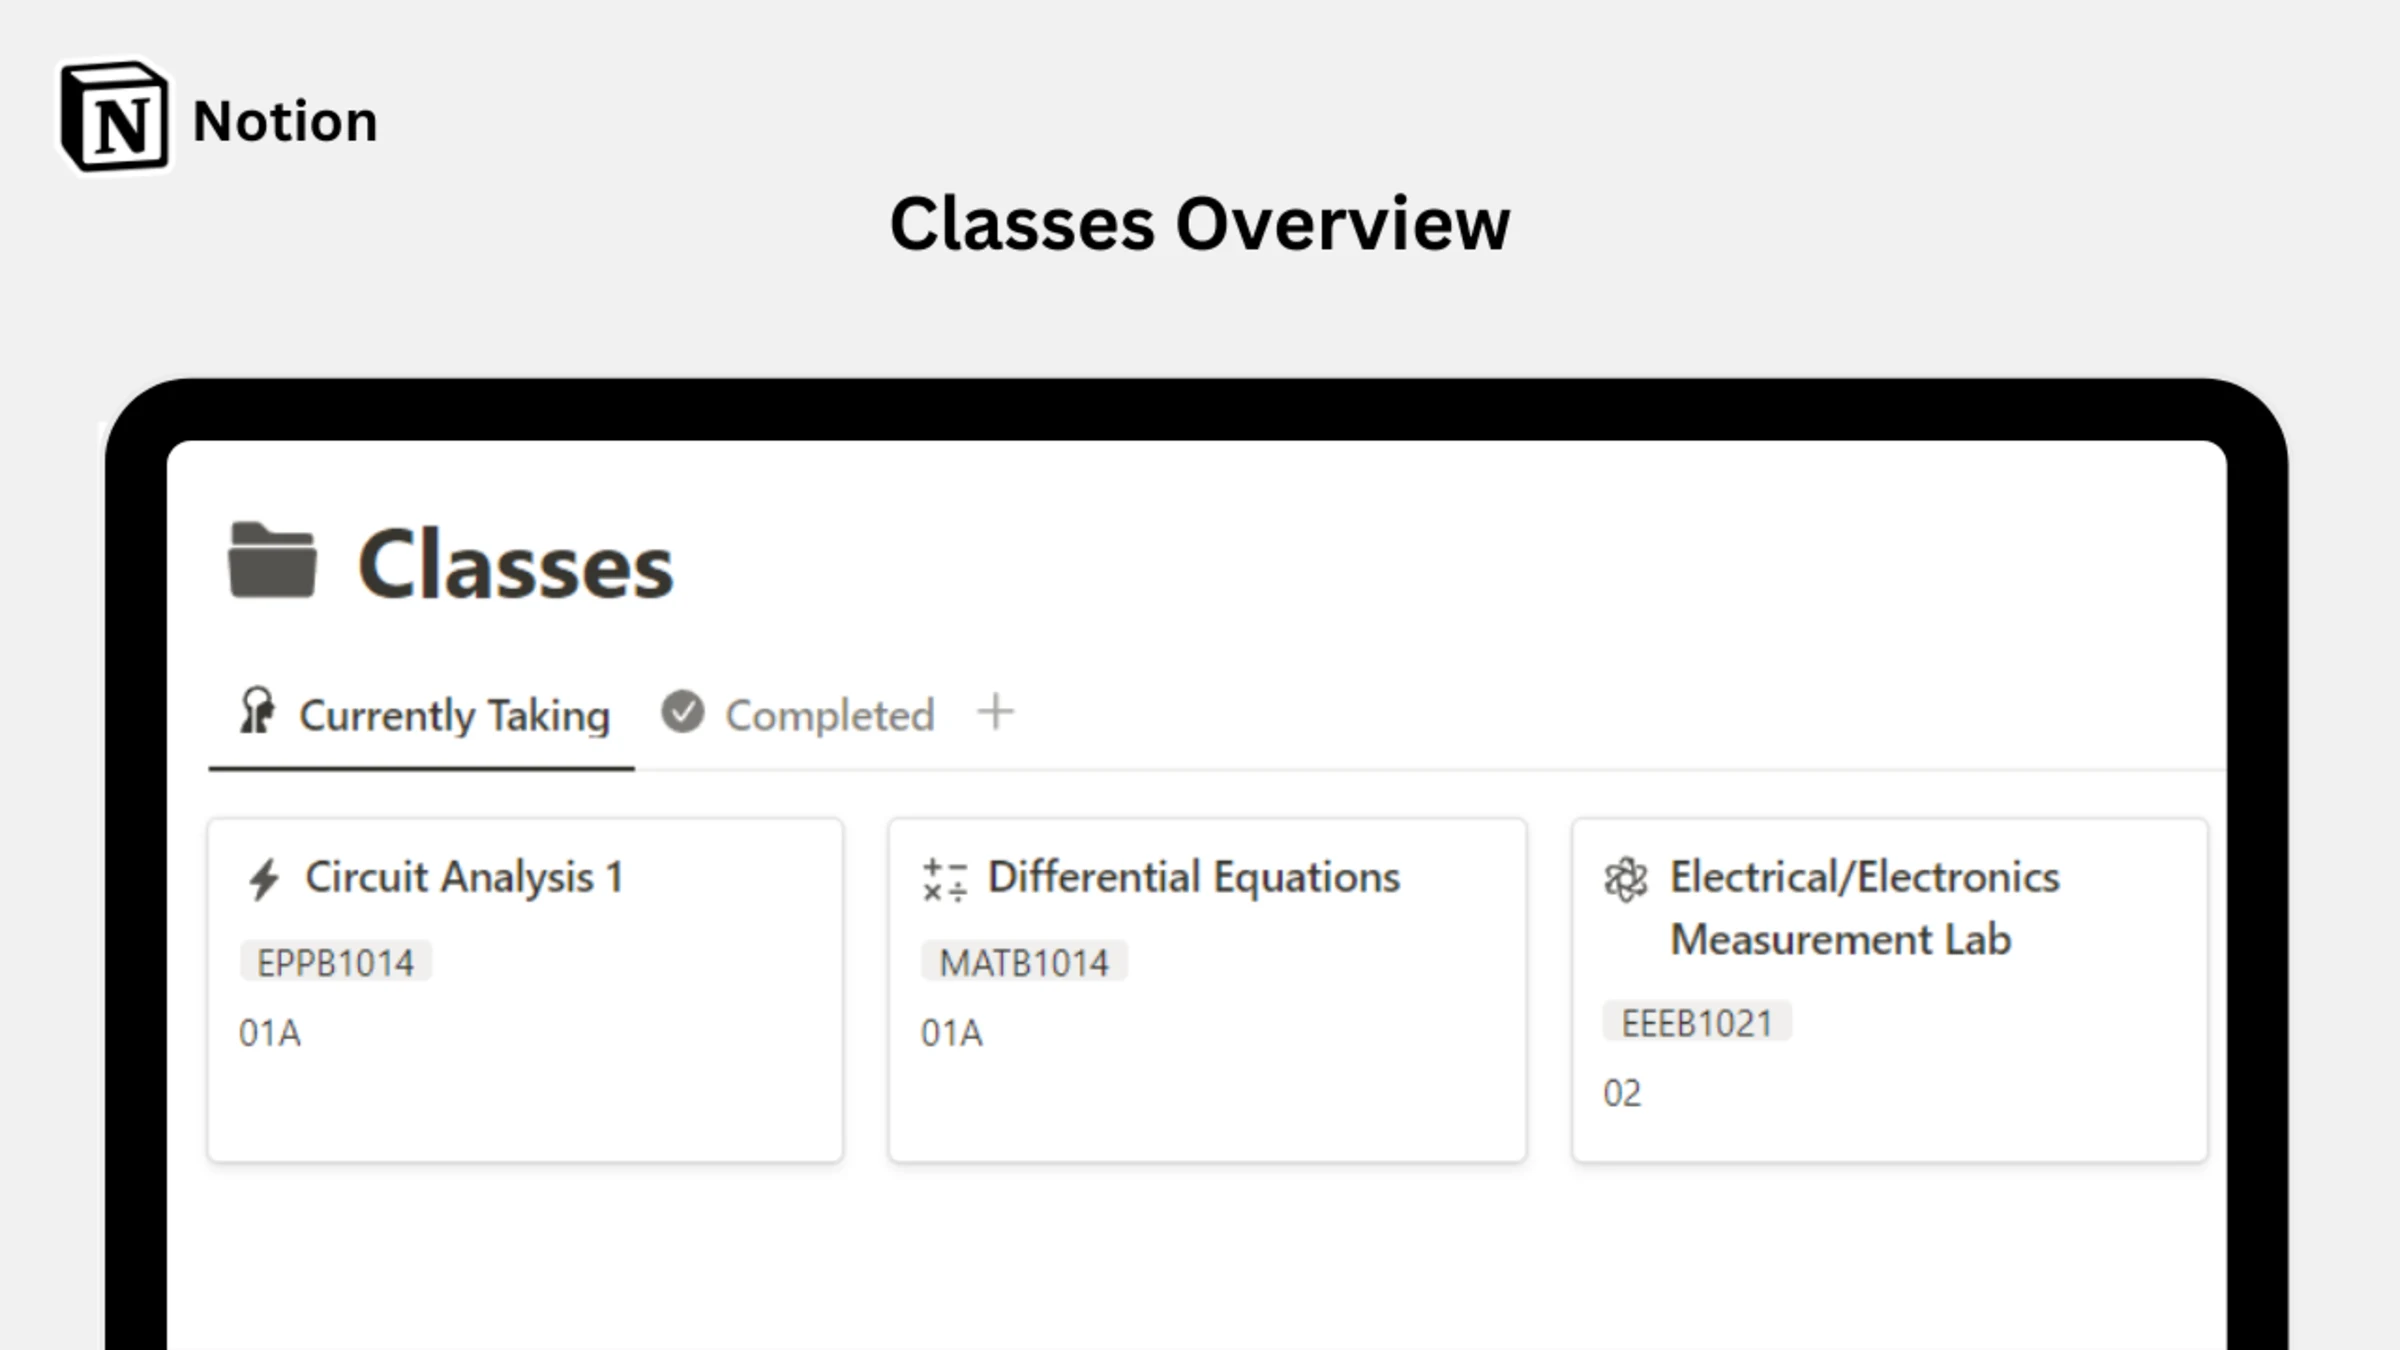Click the checkmark icon next to Completed
Image resolution: width=2400 pixels, height=1350 pixels.
pos(682,712)
